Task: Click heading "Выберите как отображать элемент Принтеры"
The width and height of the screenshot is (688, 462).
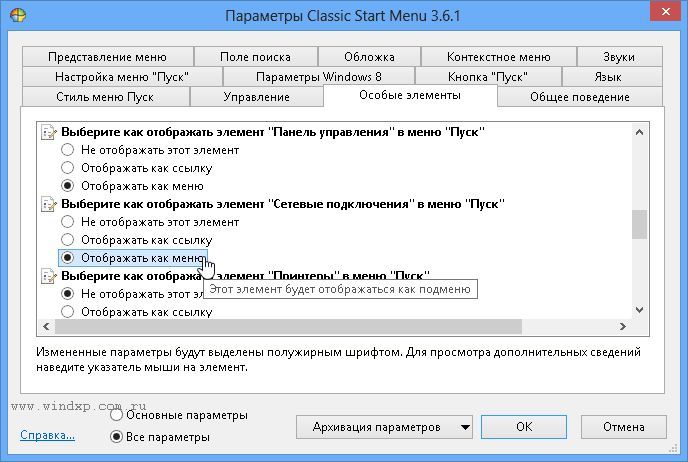Action: (245, 276)
